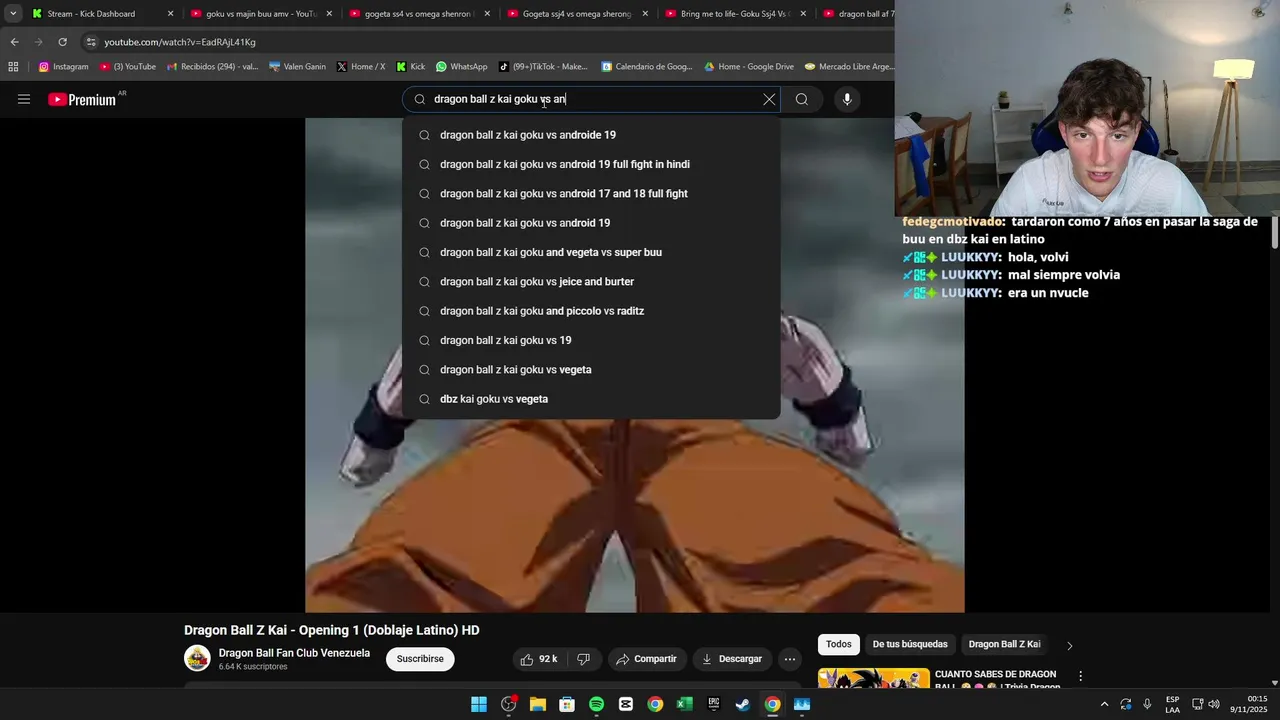Open the Instagram bookmark
The width and height of the screenshot is (1280, 720).
coord(63,67)
